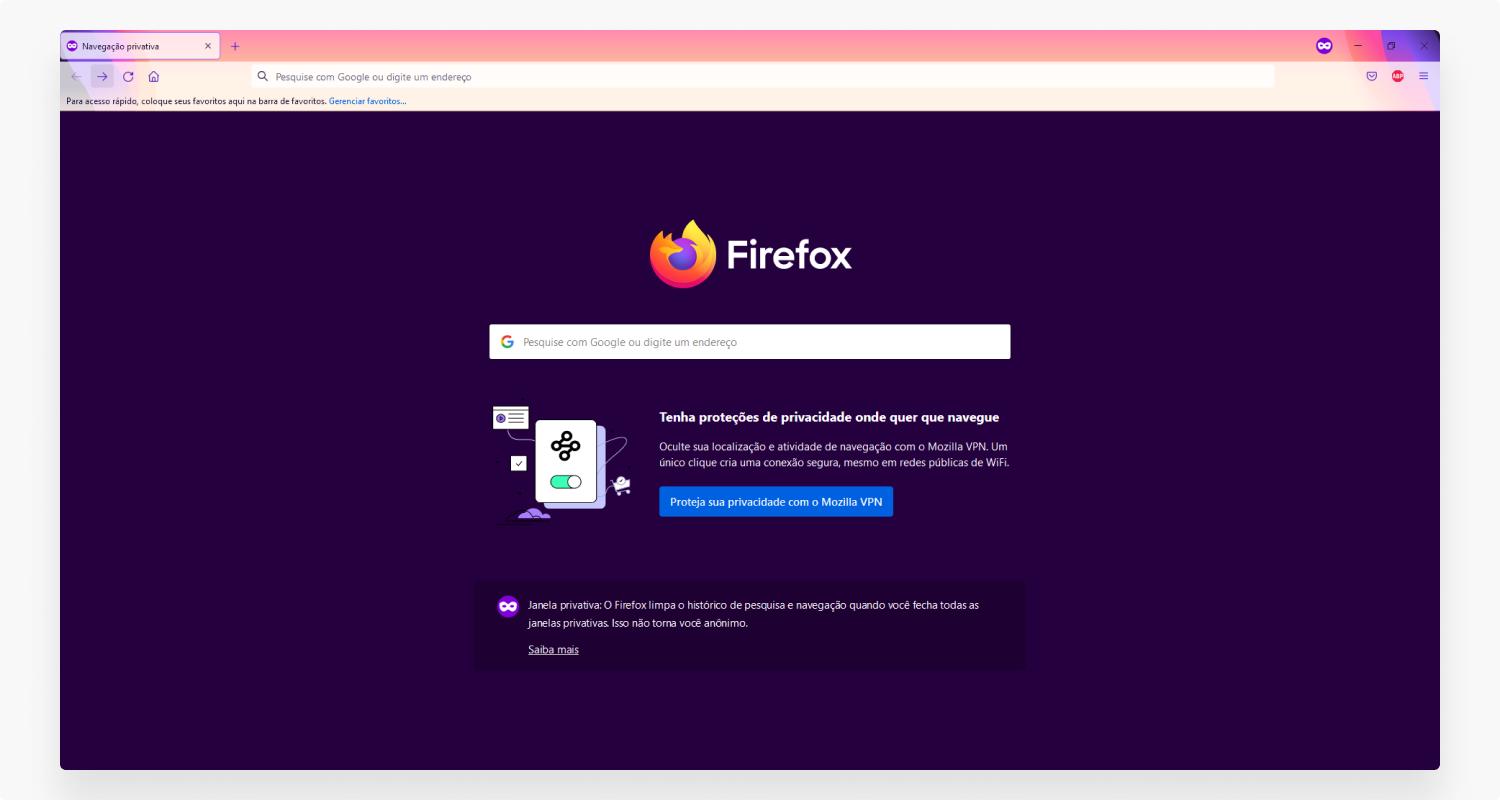1500x800 pixels.
Task: Click the address bar search field
Action: (x=763, y=76)
